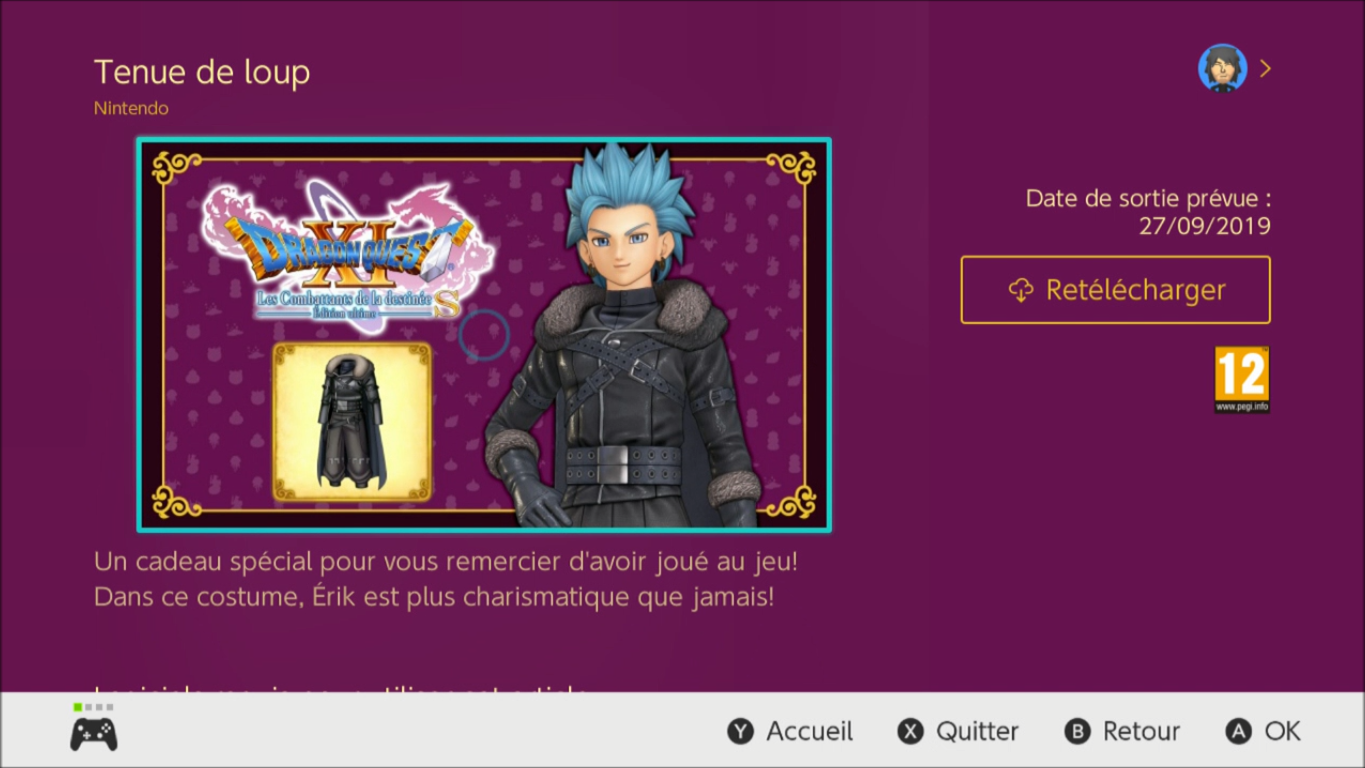Choose Quitter in the bottom bar
Viewport: 1365px width, 768px height.
point(977,732)
